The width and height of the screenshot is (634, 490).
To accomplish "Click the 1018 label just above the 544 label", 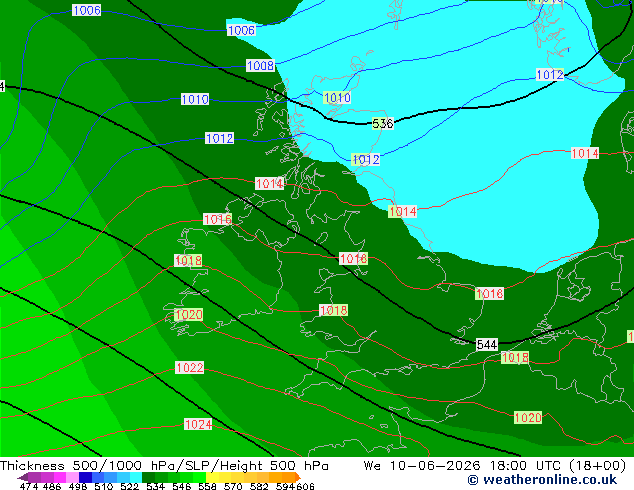I will pyautogui.click(x=490, y=294).
